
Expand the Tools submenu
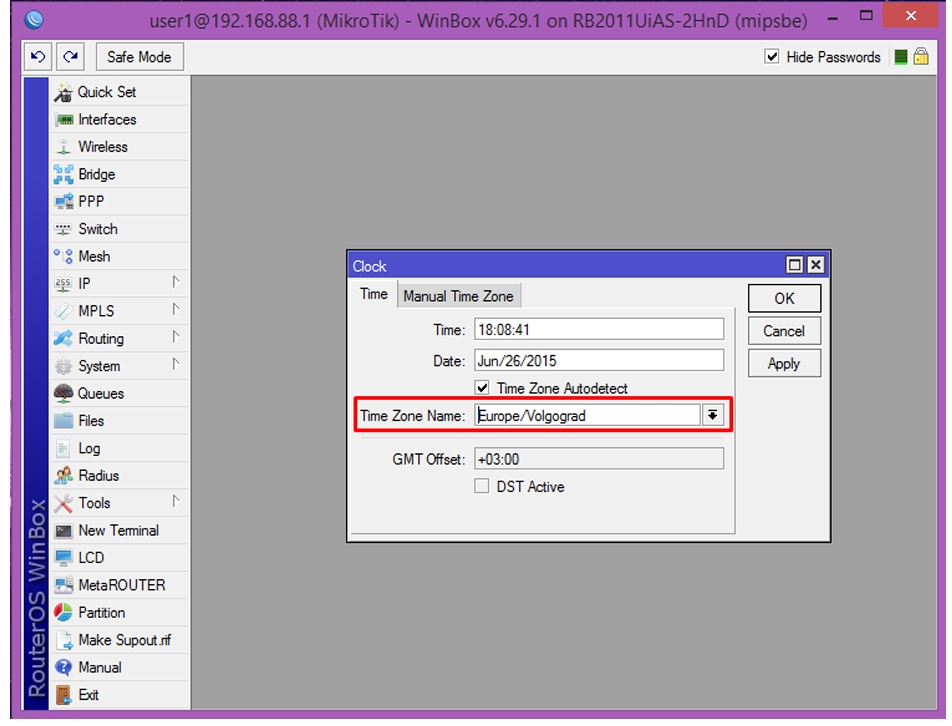(175, 502)
